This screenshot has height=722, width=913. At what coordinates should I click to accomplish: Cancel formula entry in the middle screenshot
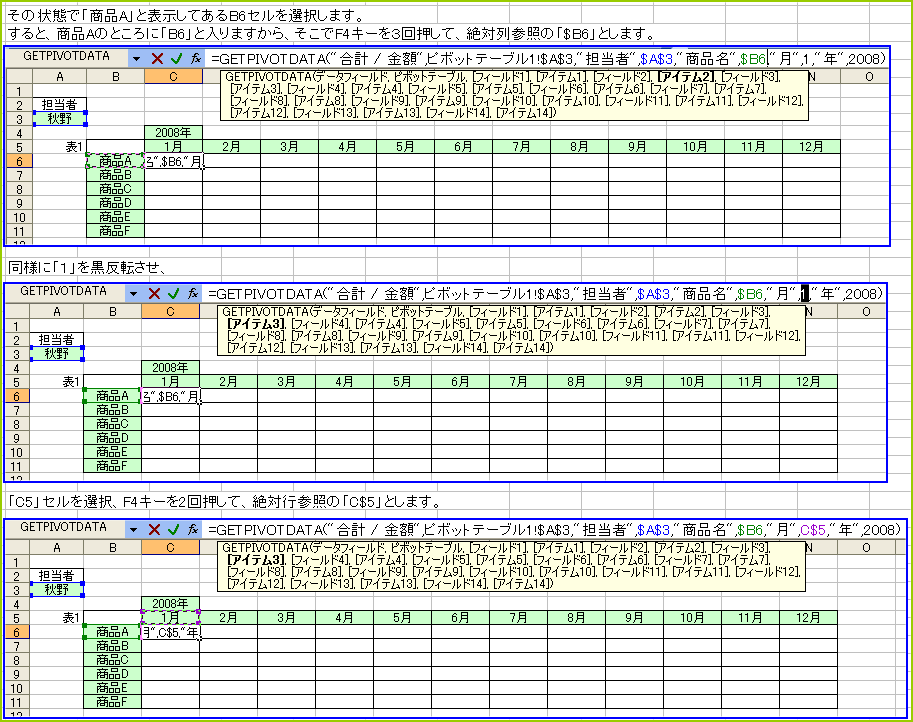[x=154, y=293]
